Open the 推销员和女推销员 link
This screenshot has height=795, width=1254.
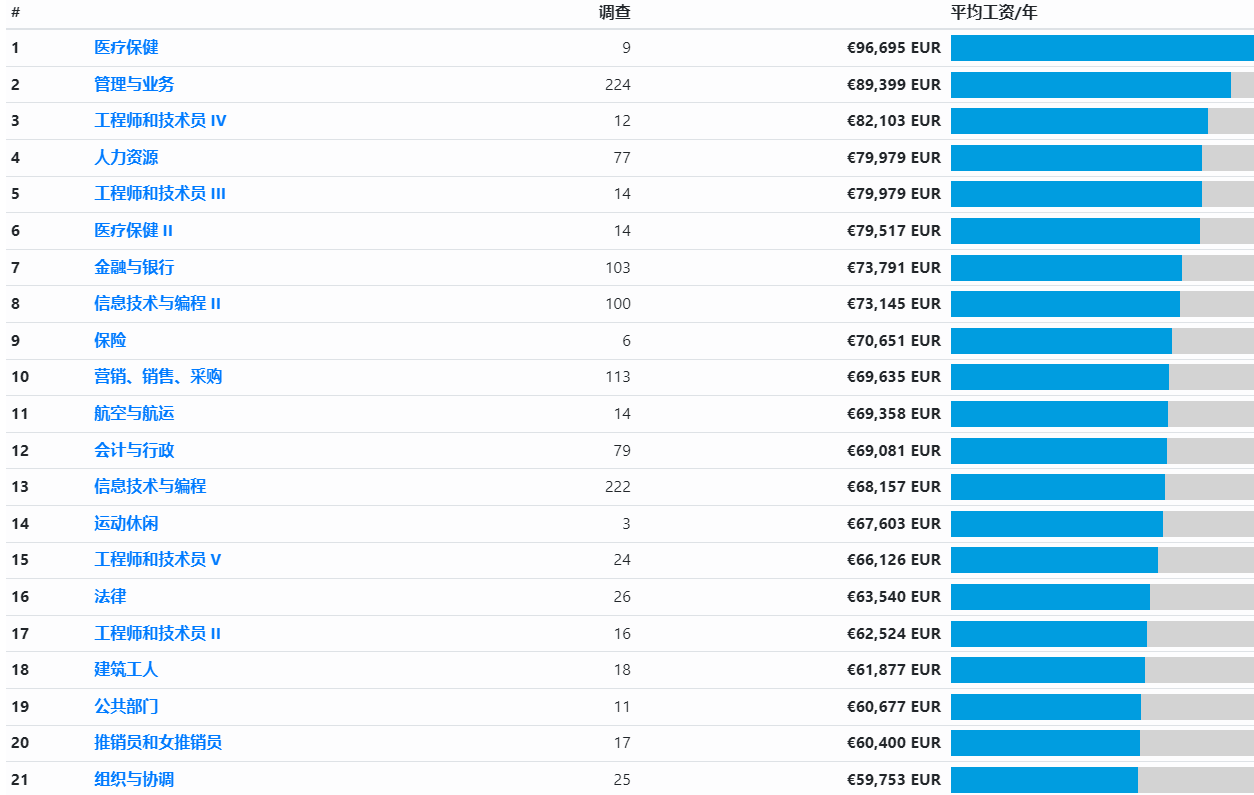pos(158,743)
